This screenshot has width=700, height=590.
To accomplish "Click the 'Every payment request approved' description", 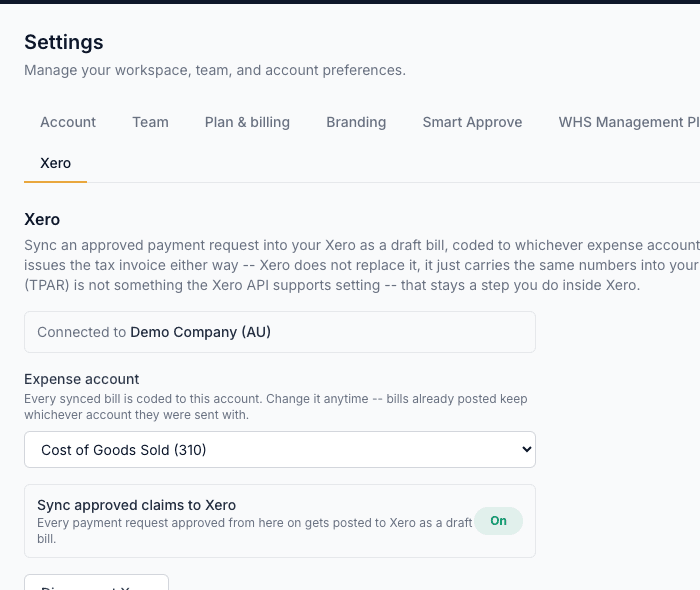I will coord(254,531).
